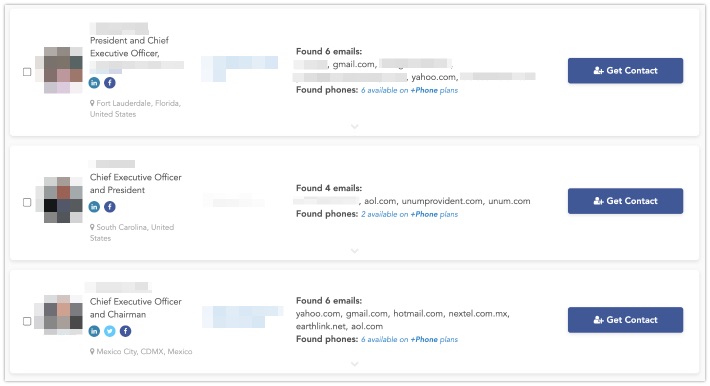Screen dimensions: 710x386
Task: Open LinkedIn icon for Mexico City contact
Action: coord(94,331)
